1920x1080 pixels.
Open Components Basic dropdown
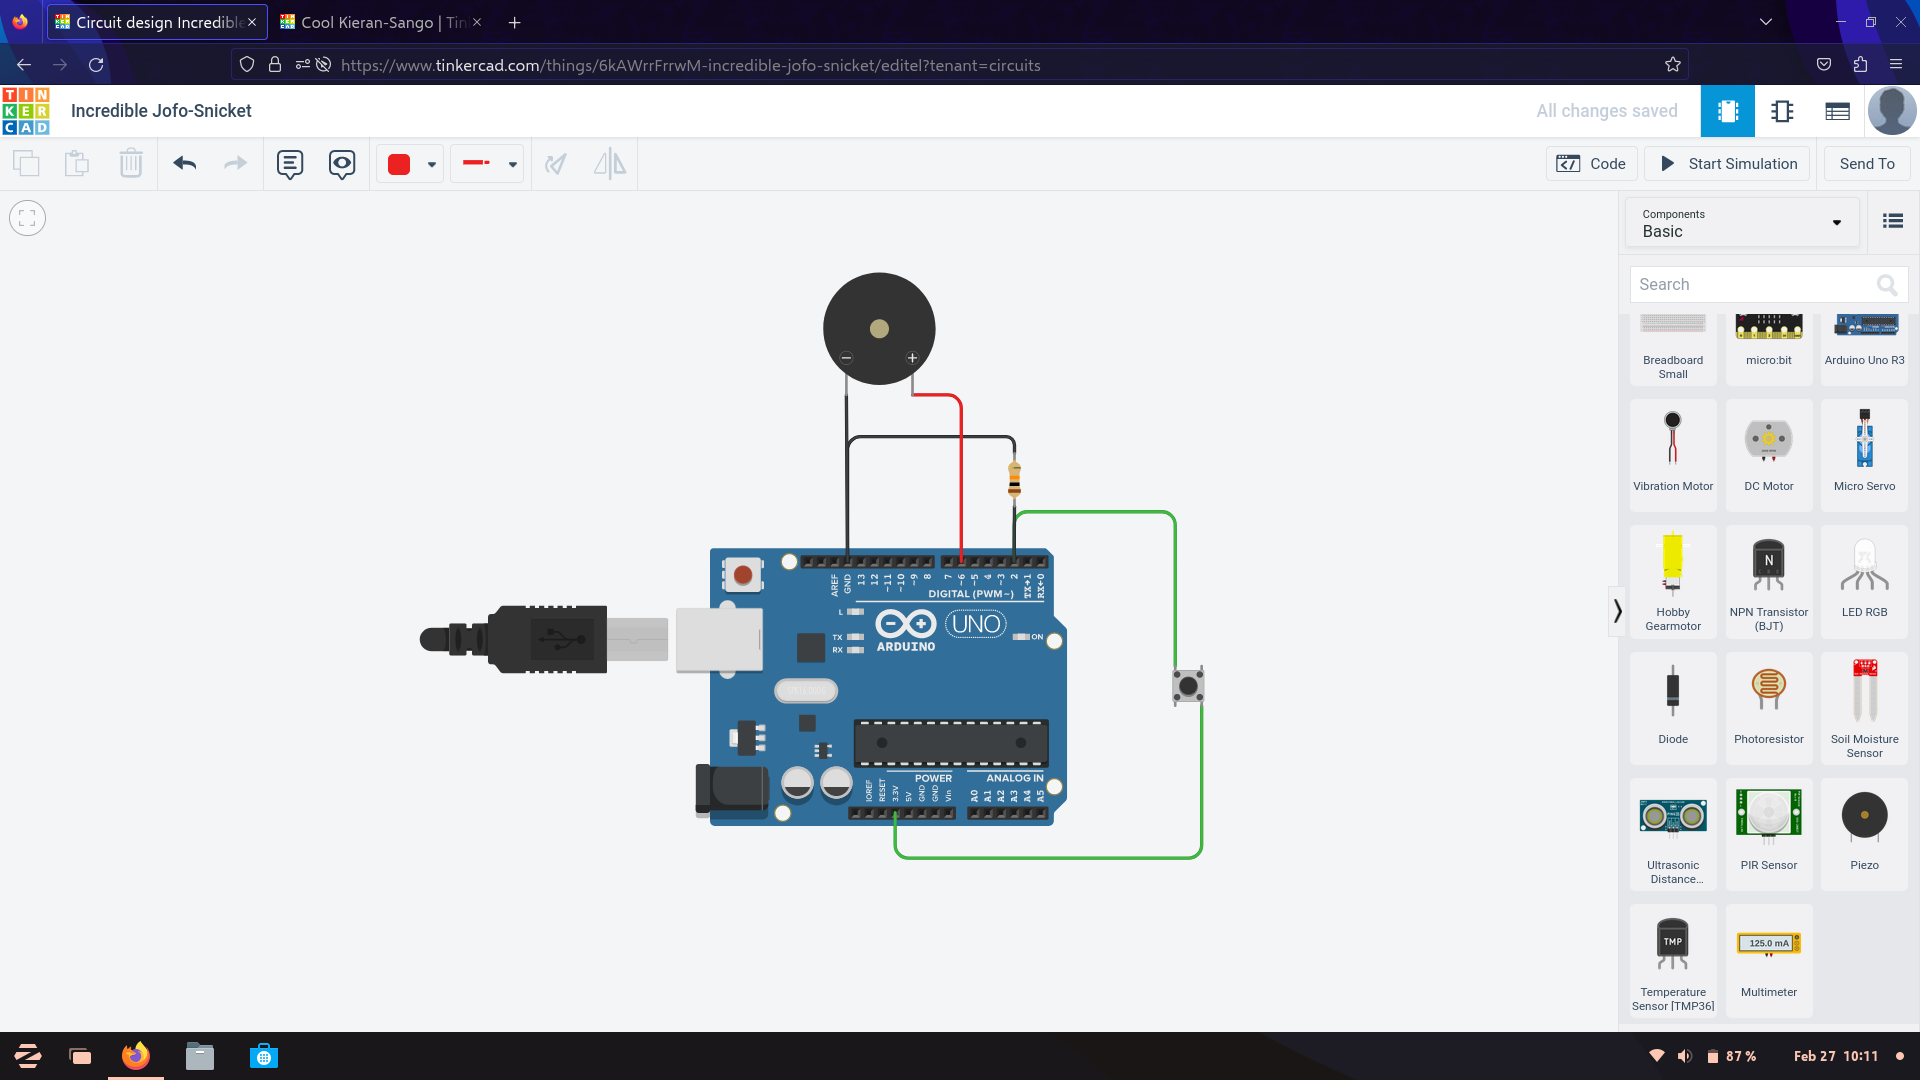[1742, 223]
